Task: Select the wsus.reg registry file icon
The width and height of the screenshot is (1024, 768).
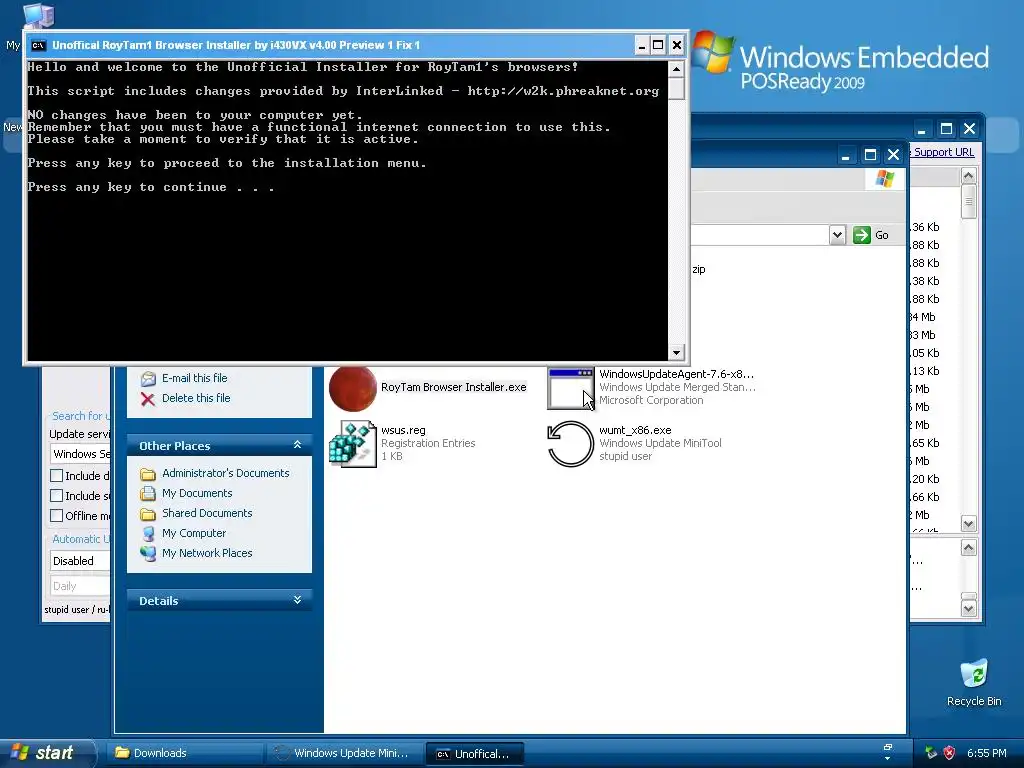Action: click(x=353, y=444)
